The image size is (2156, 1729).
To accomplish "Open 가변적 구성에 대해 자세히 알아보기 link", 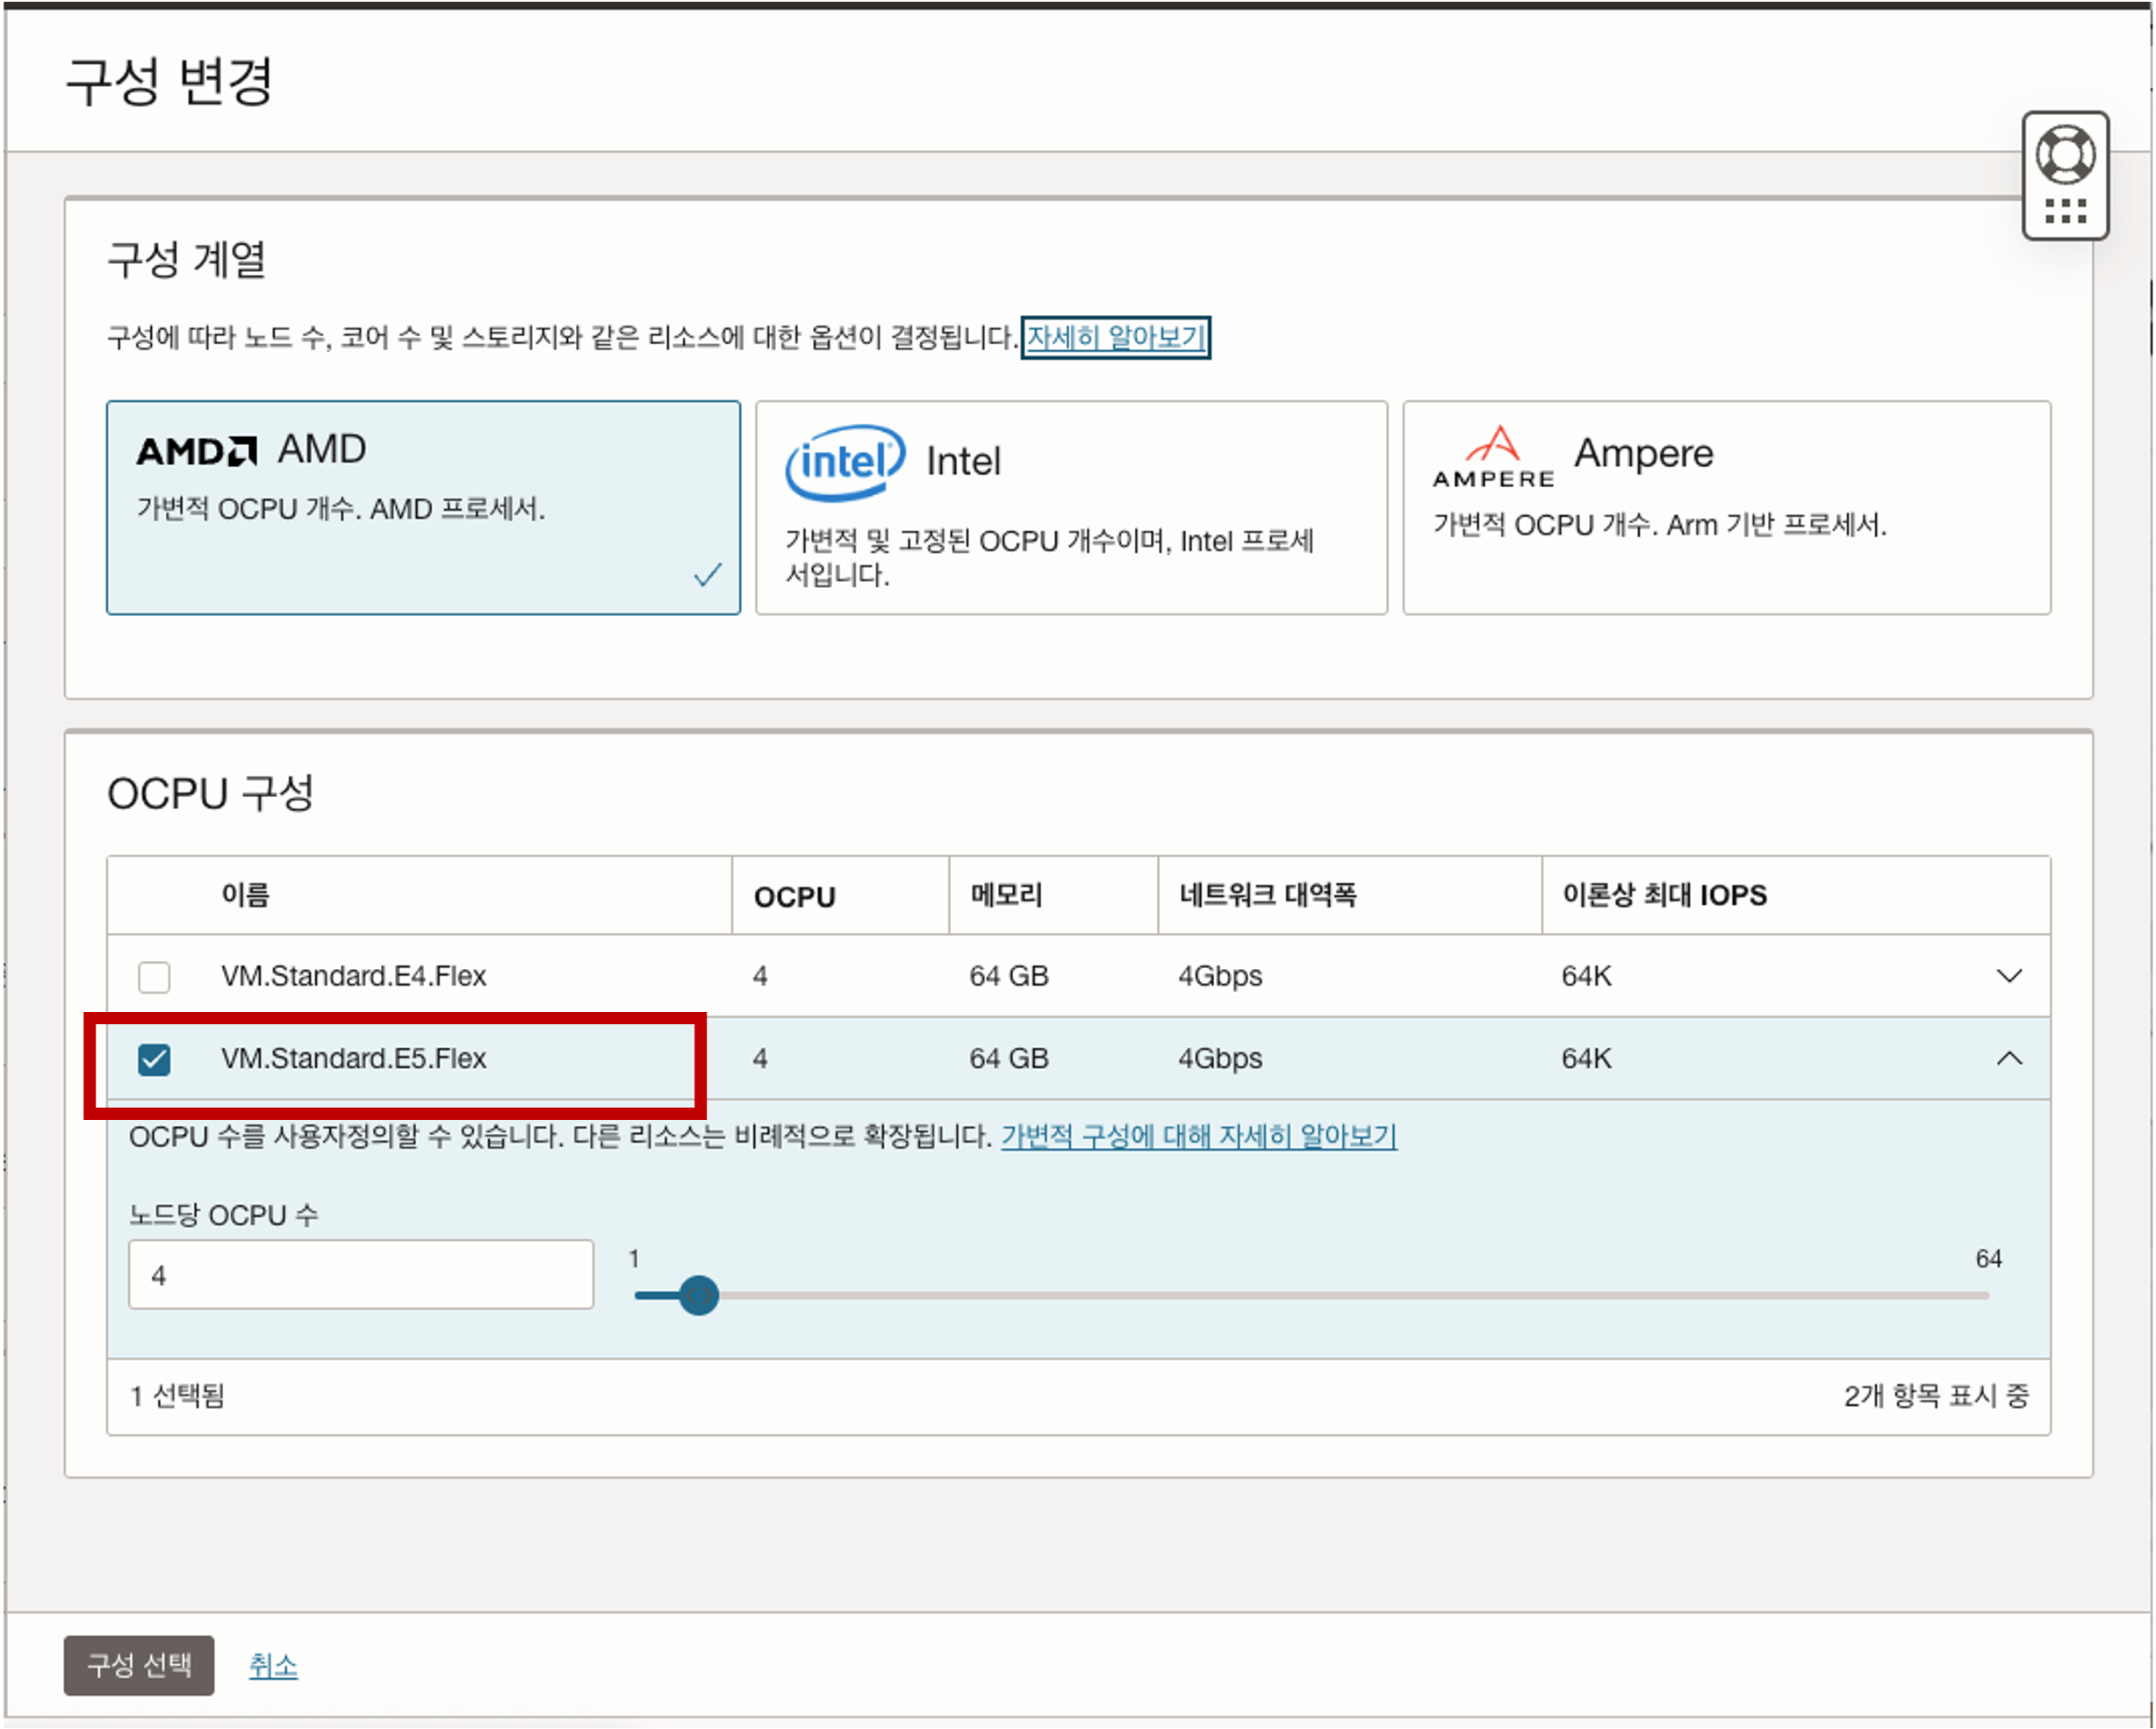I will click(x=1198, y=1136).
